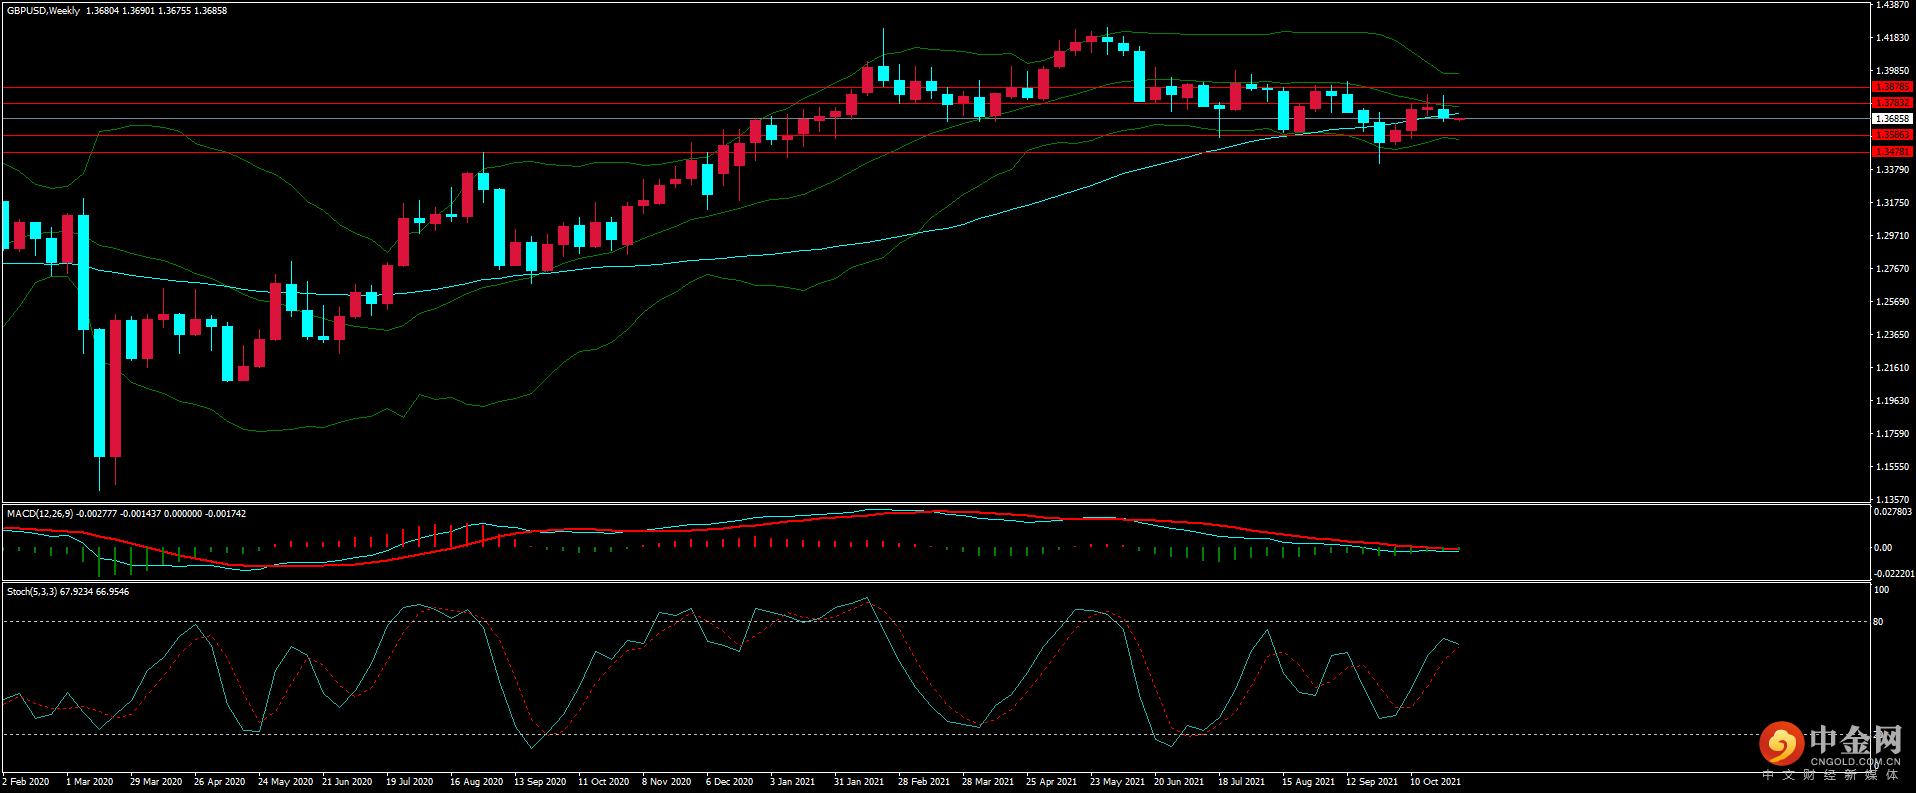Click the 1.13570 price axis label
The height and width of the screenshot is (793, 1916).
point(1892,499)
